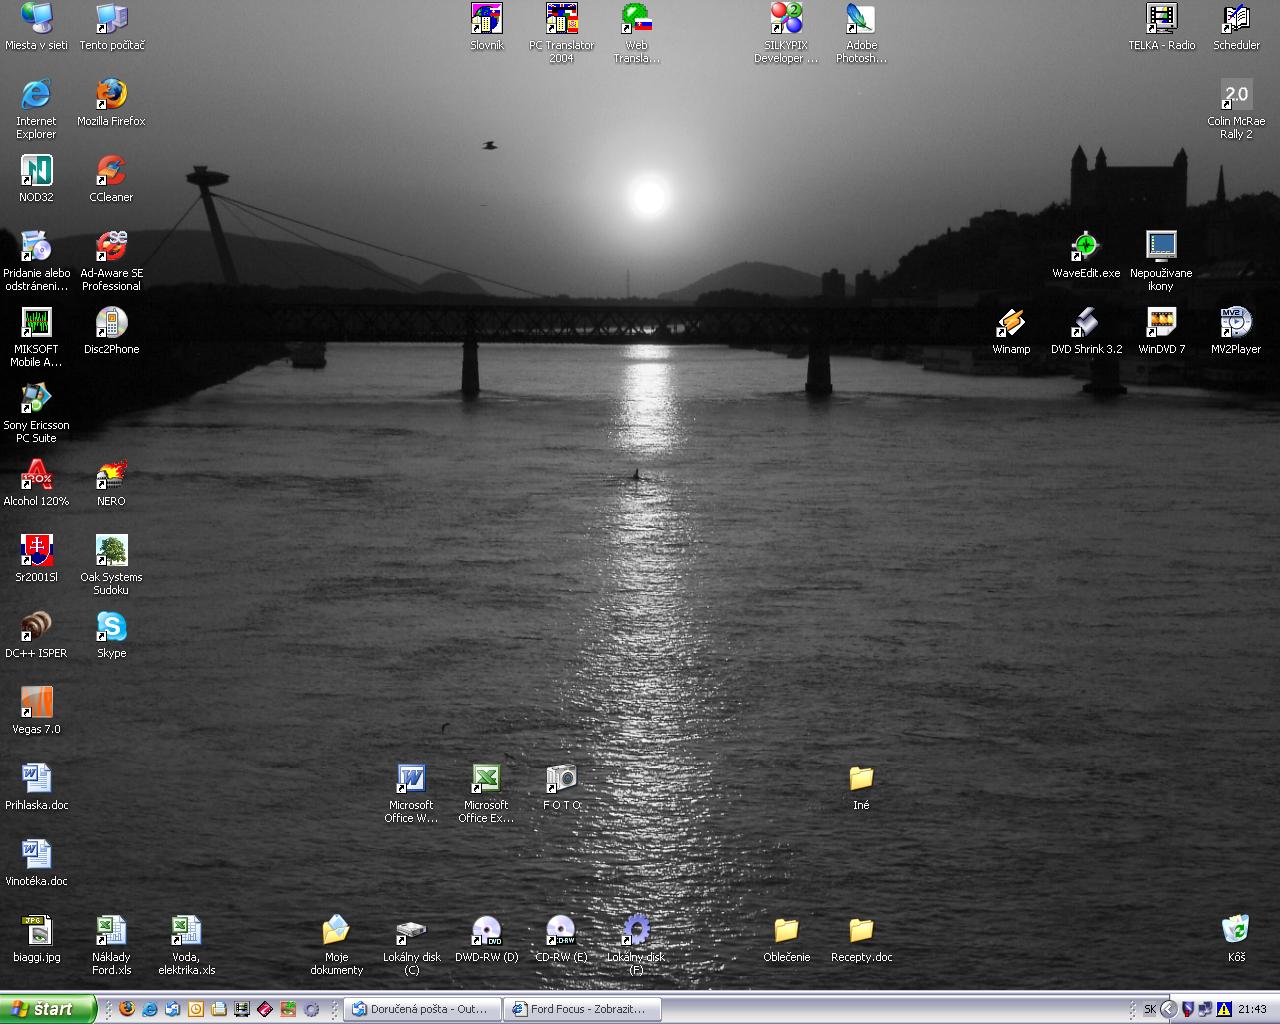Screen dimensions: 1280x1024
Task: Click the Vegas 7.0 shortcut
Action: (36, 703)
